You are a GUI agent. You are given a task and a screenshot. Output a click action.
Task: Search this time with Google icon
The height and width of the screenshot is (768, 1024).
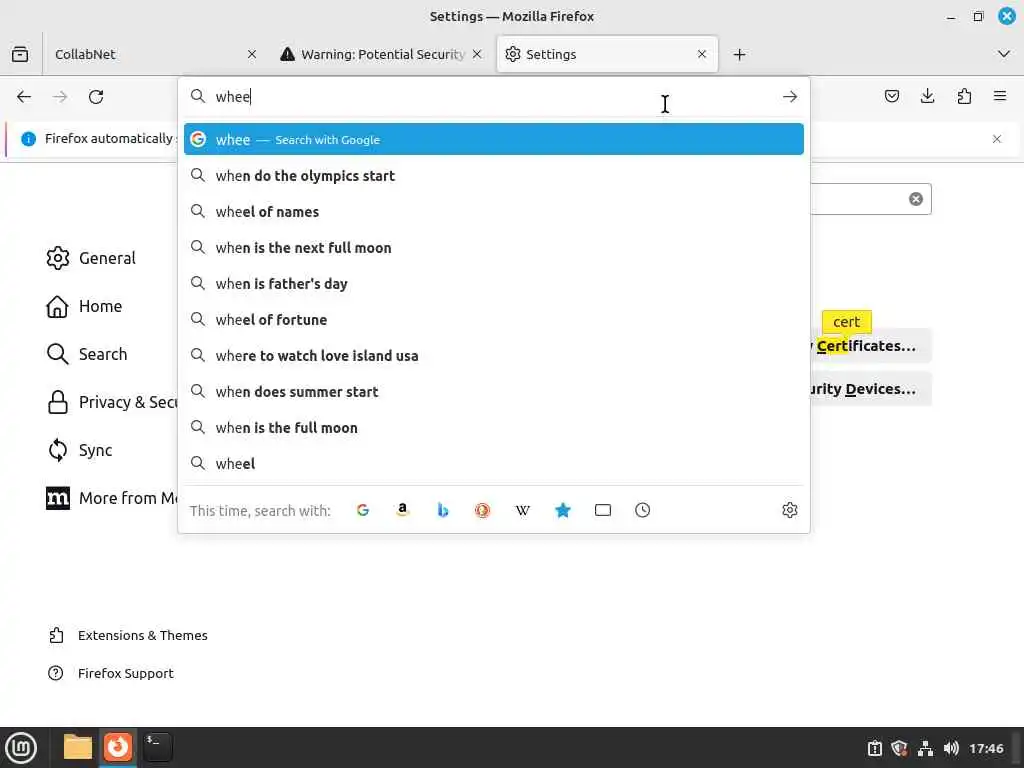(363, 510)
